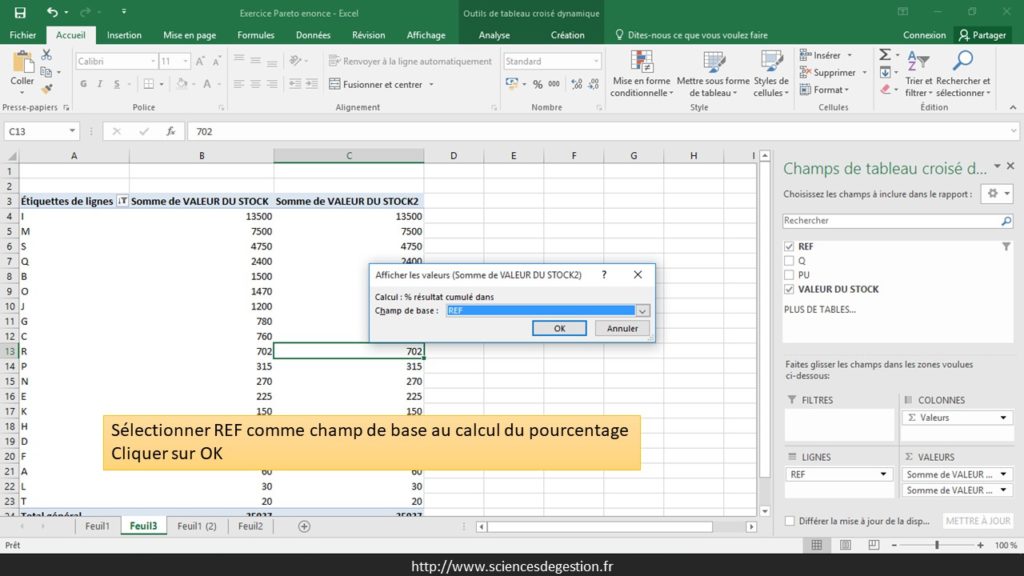Click Rechercher et sélectionner icon

[x=963, y=63]
